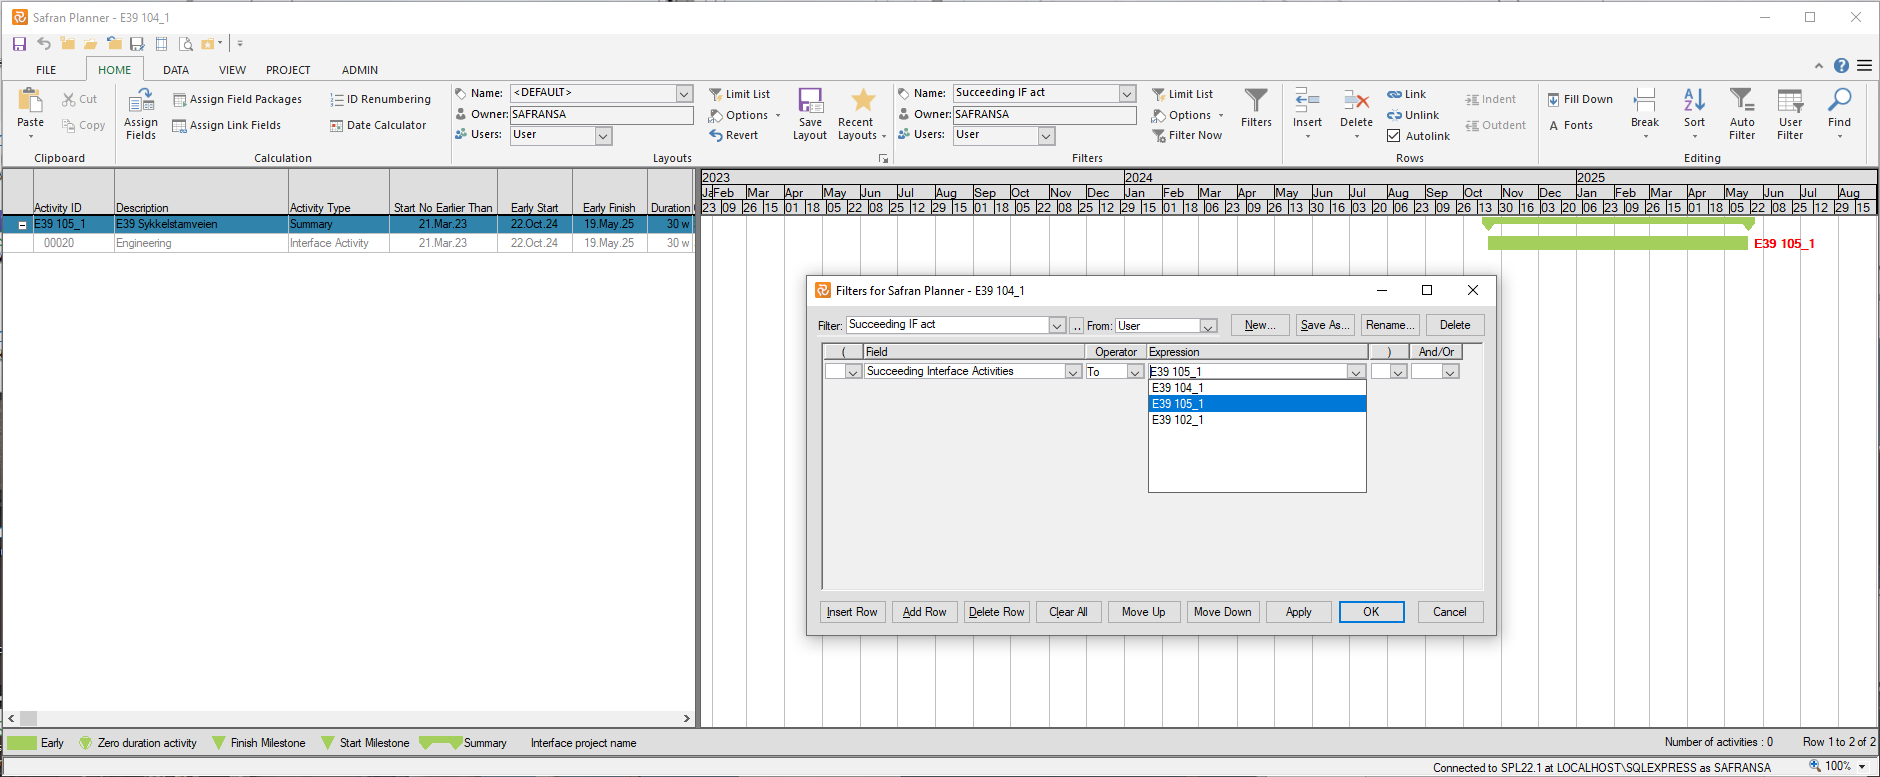Switch to the ADMIN tab
Screen dimensions: 1880x777
pos(360,70)
